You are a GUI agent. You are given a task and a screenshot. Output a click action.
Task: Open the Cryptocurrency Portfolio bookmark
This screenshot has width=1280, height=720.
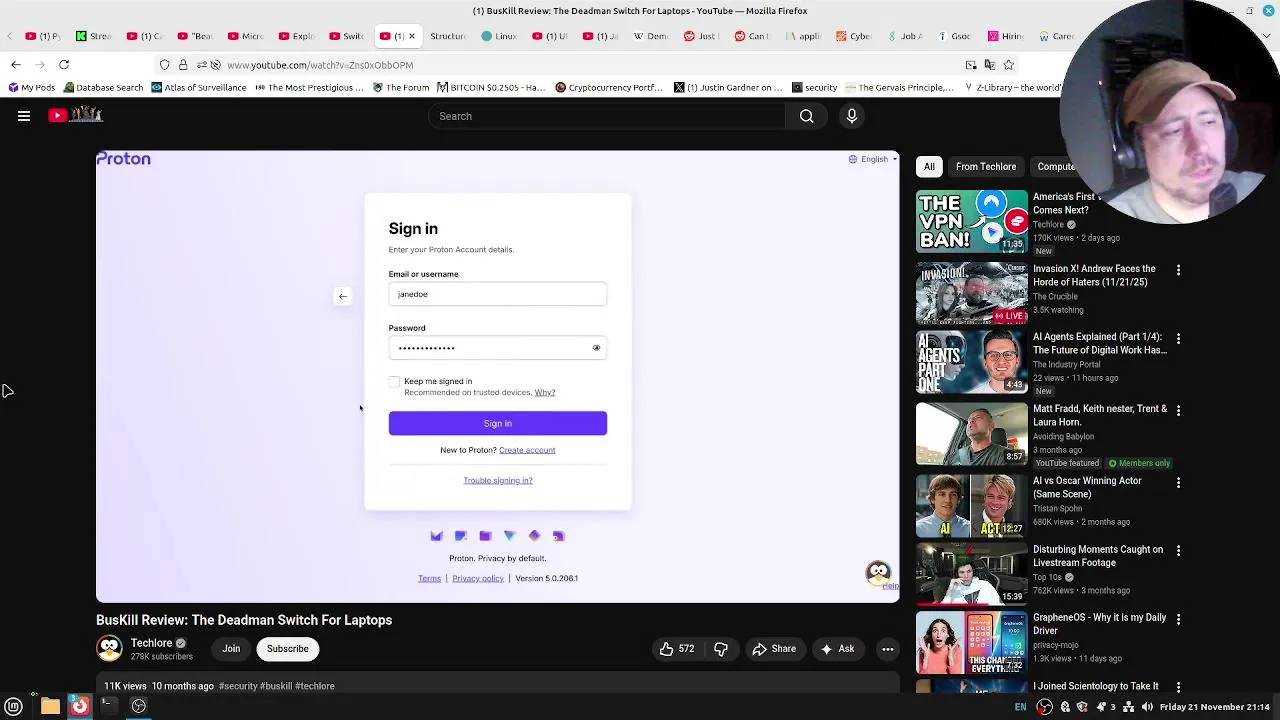(x=609, y=87)
